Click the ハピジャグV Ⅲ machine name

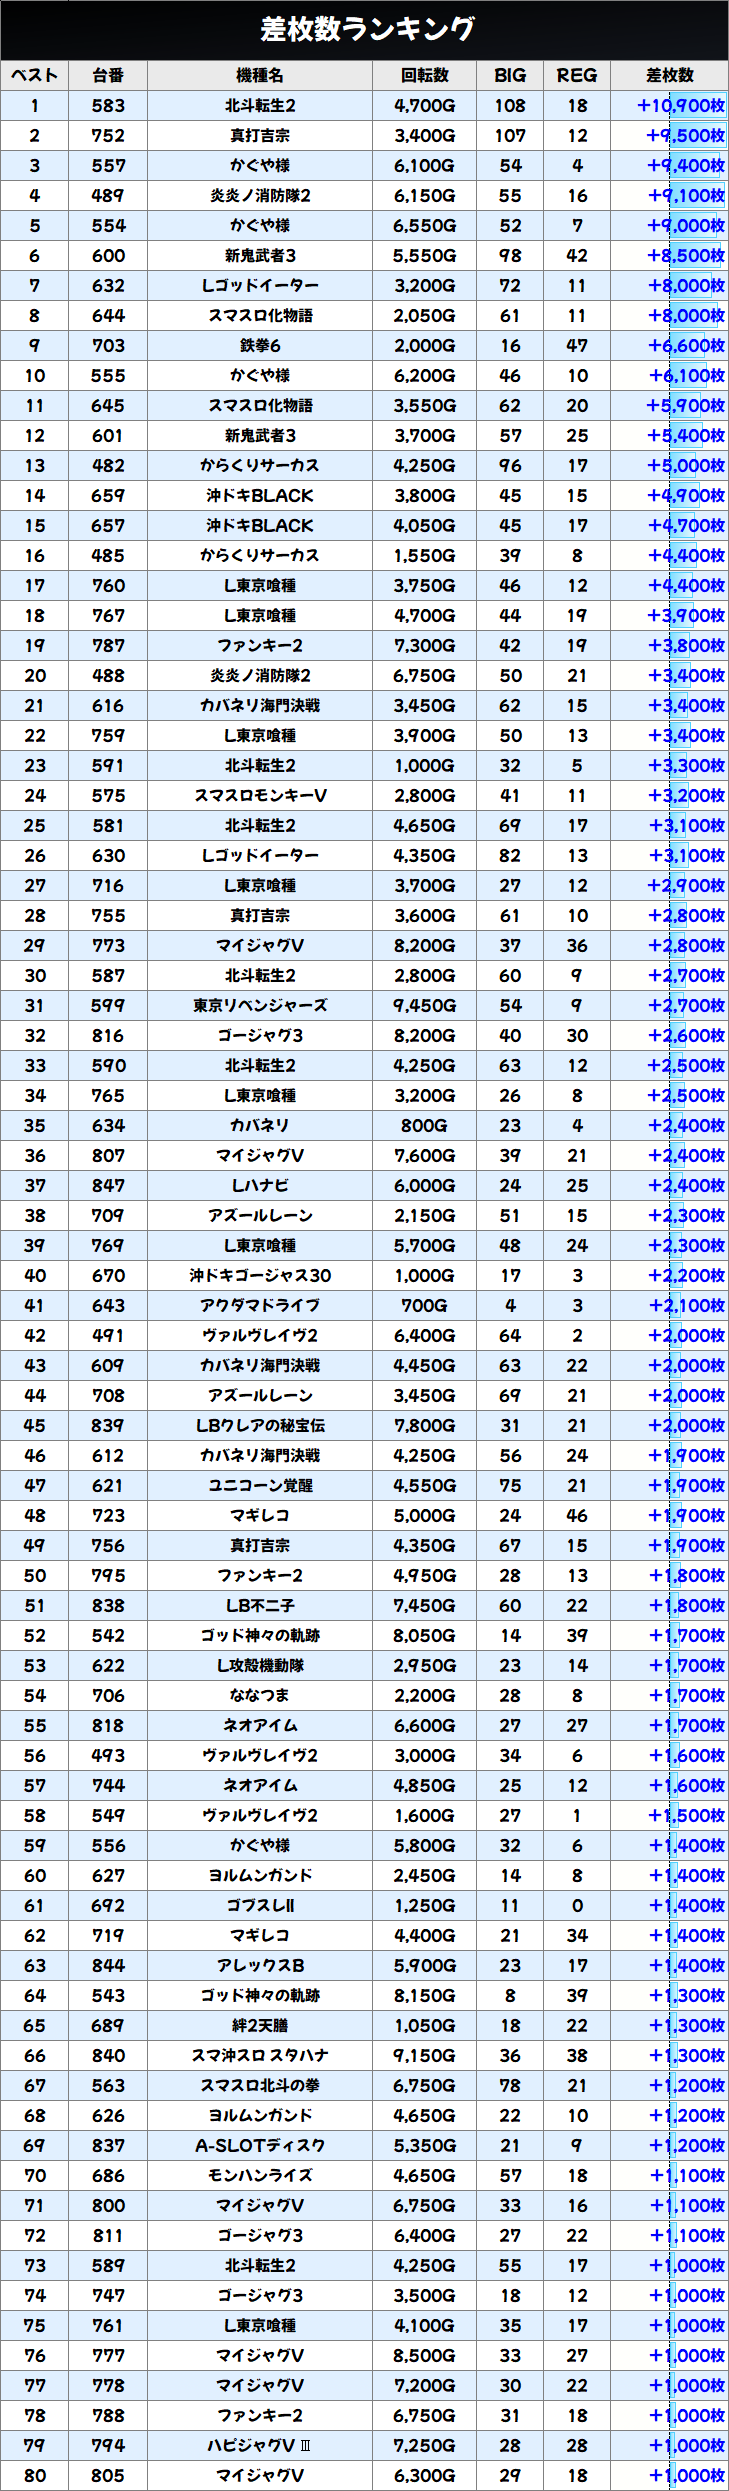coord(260,2445)
